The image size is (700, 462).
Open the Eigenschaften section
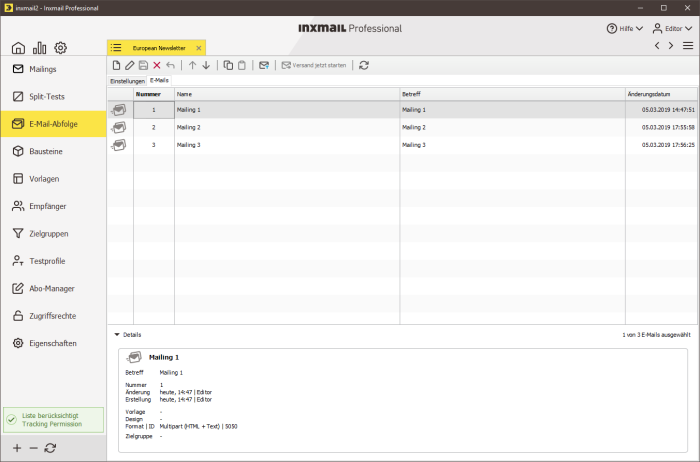coord(54,343)
